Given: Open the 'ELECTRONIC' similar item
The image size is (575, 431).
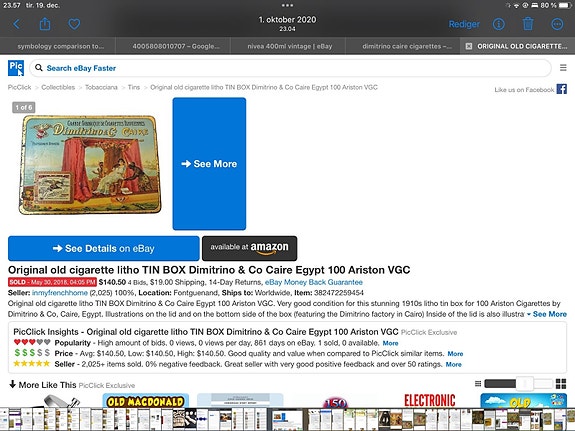Looking at the screenshot, I should coord(429,401).
